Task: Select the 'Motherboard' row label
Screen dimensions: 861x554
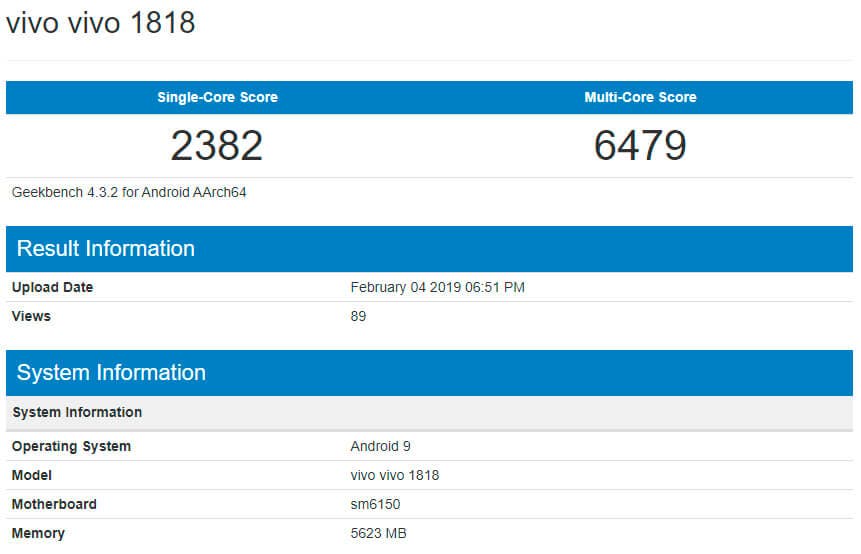Action: [x=54, y=504]
